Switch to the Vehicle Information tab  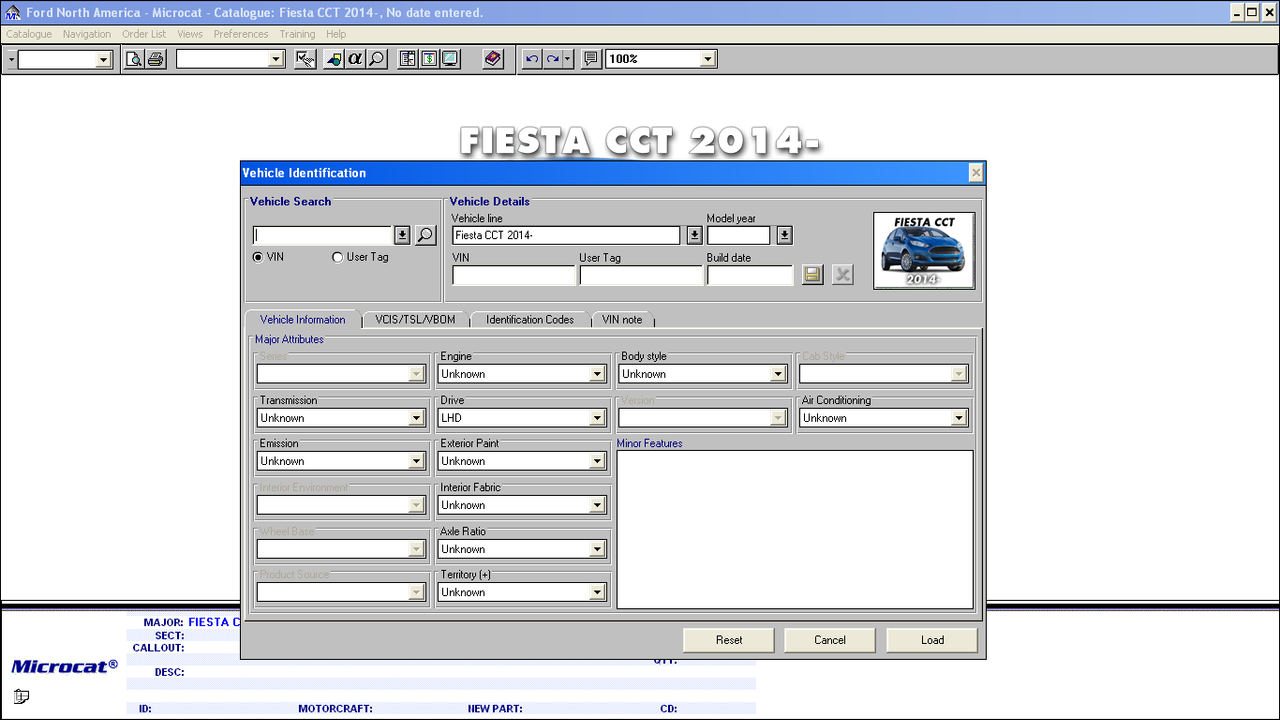coord(303,320)
